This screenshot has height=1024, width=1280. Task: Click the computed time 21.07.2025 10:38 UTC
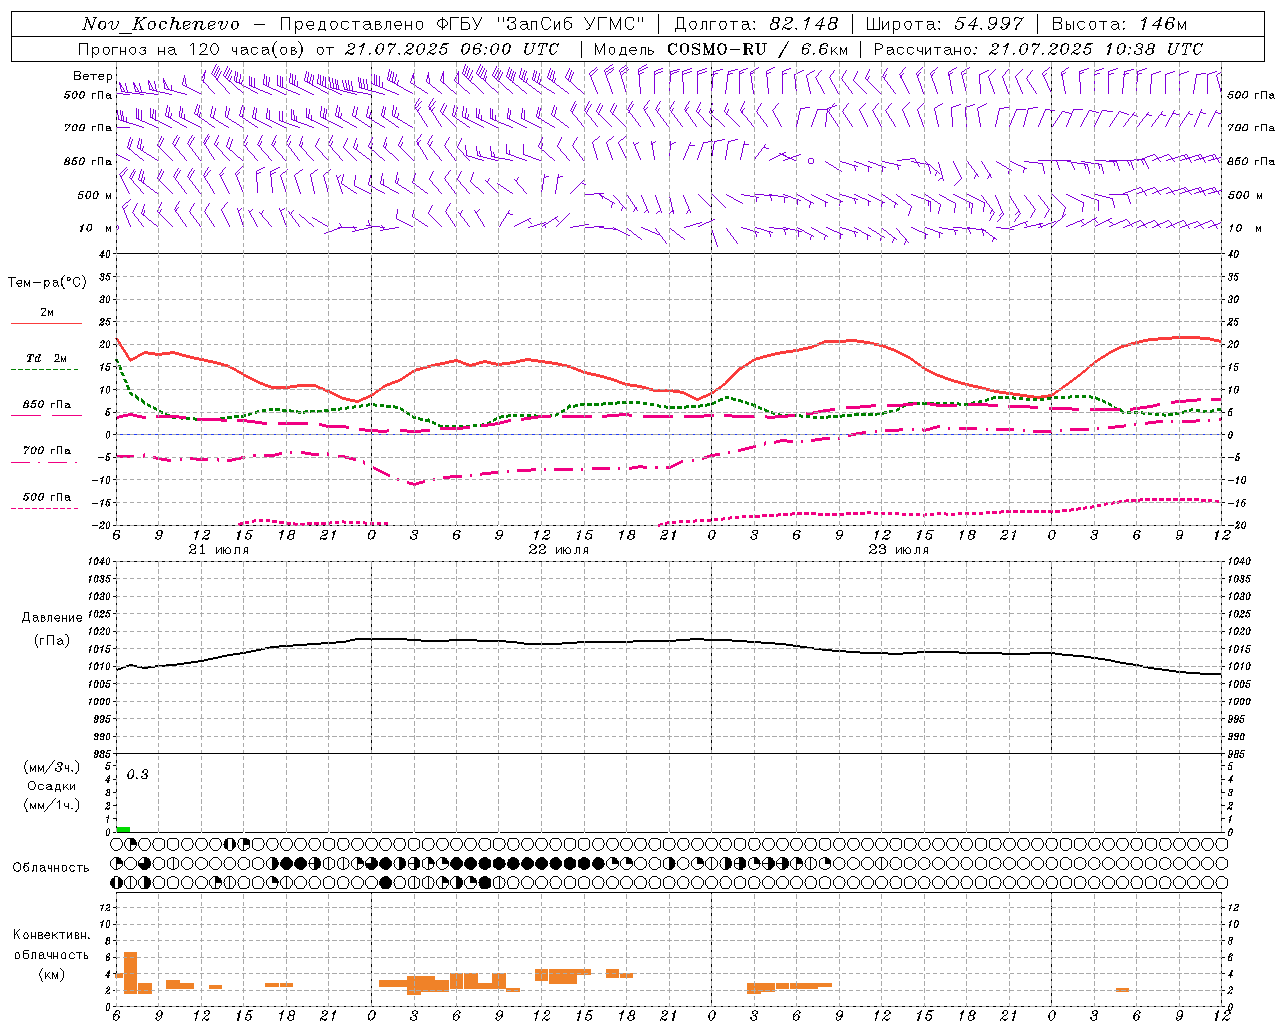[x=1095, y=49]
